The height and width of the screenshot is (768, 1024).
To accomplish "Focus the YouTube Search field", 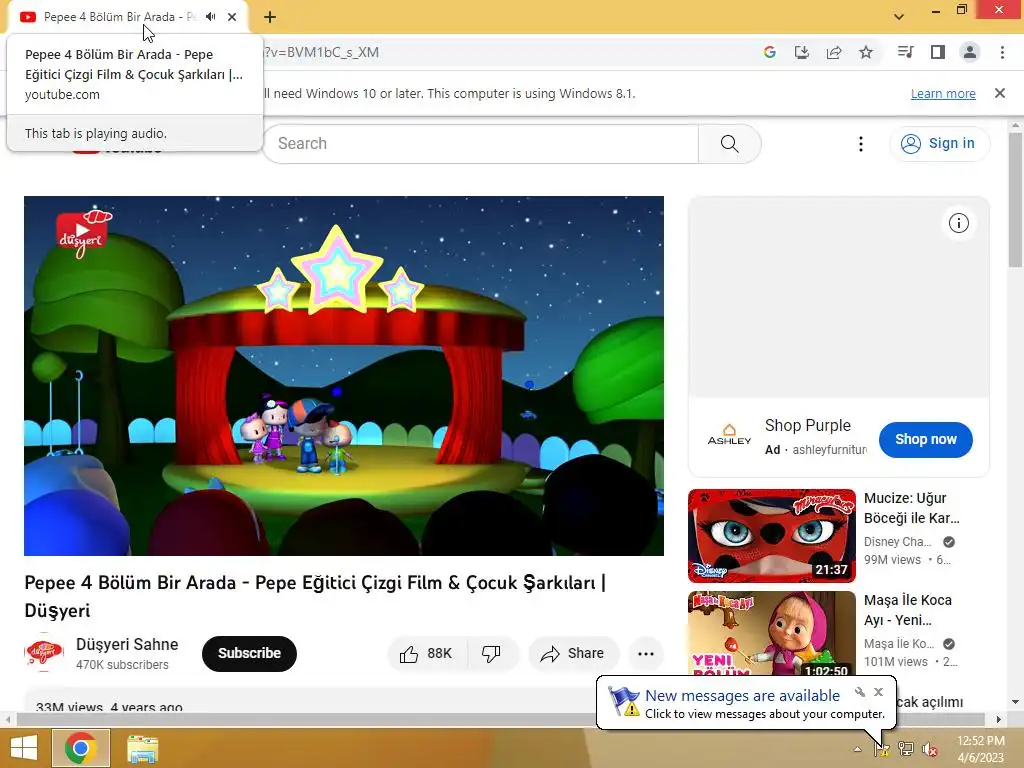I will click(481, 144).
